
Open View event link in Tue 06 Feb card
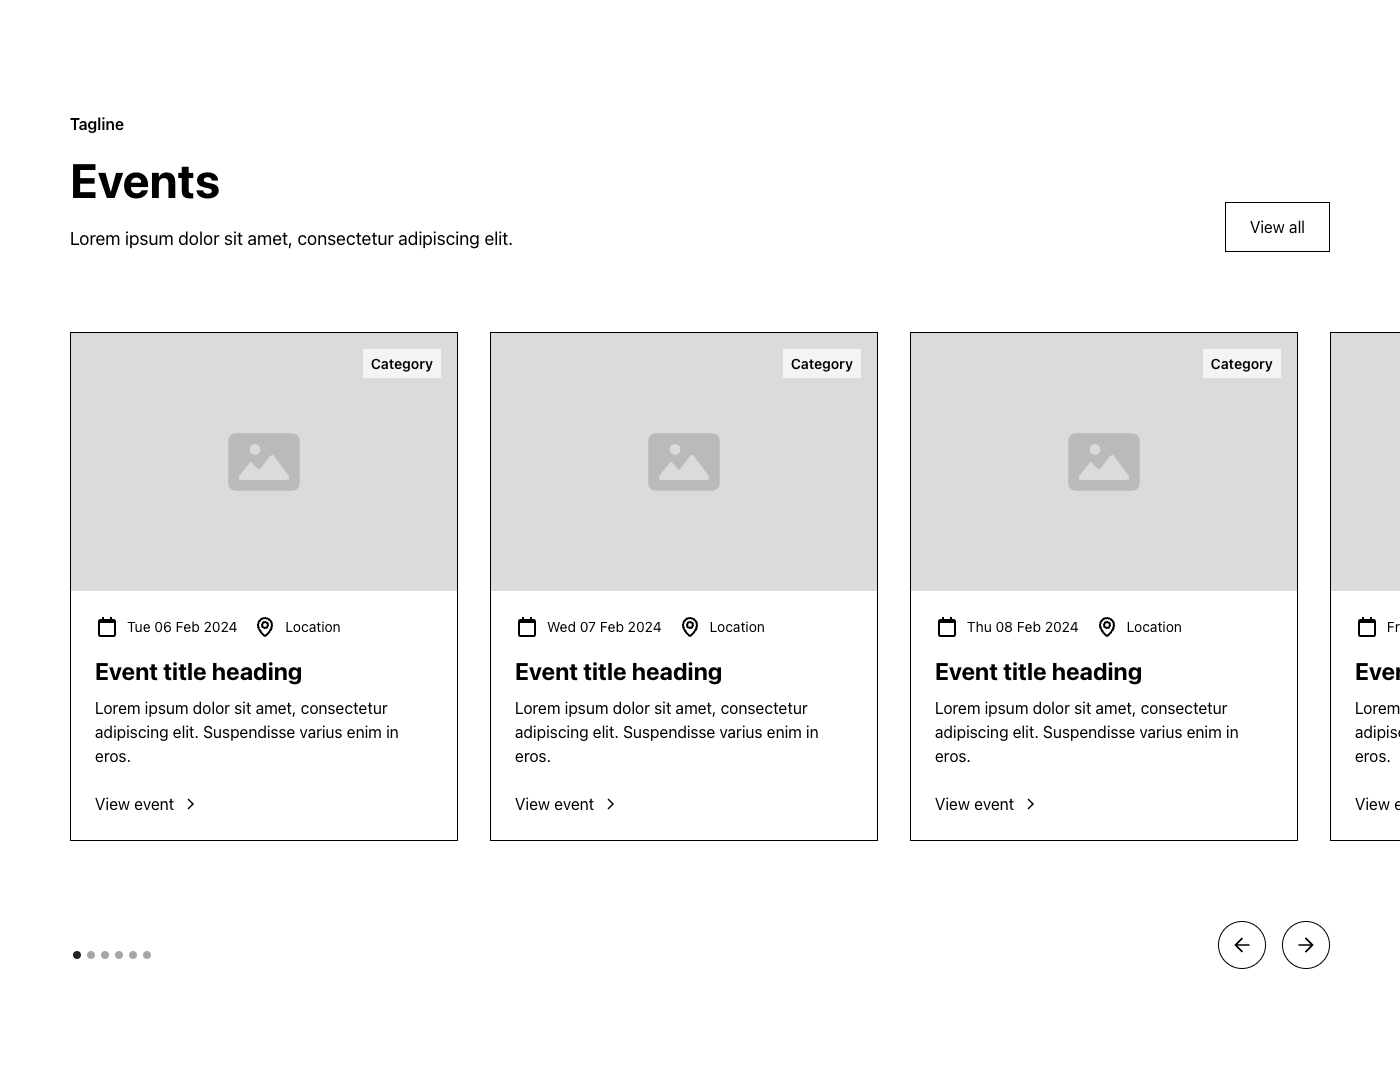coord(146,804)
